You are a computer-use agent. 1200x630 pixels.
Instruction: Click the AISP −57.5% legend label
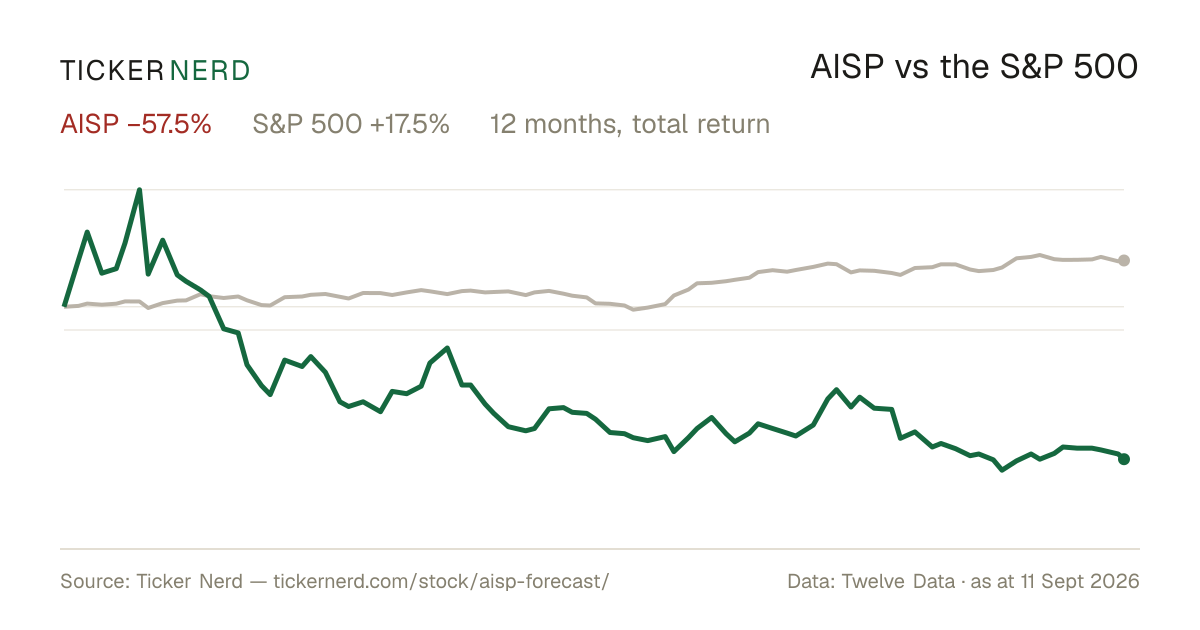pos(136,124)
